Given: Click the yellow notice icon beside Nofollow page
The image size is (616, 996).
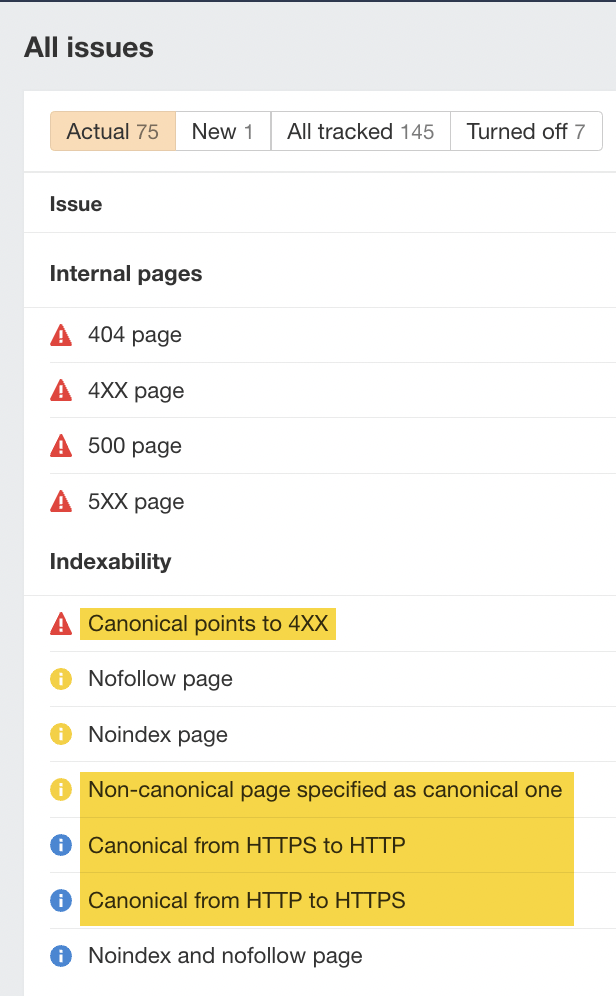Looking at the screenshot, I should (x=60, y=679).
